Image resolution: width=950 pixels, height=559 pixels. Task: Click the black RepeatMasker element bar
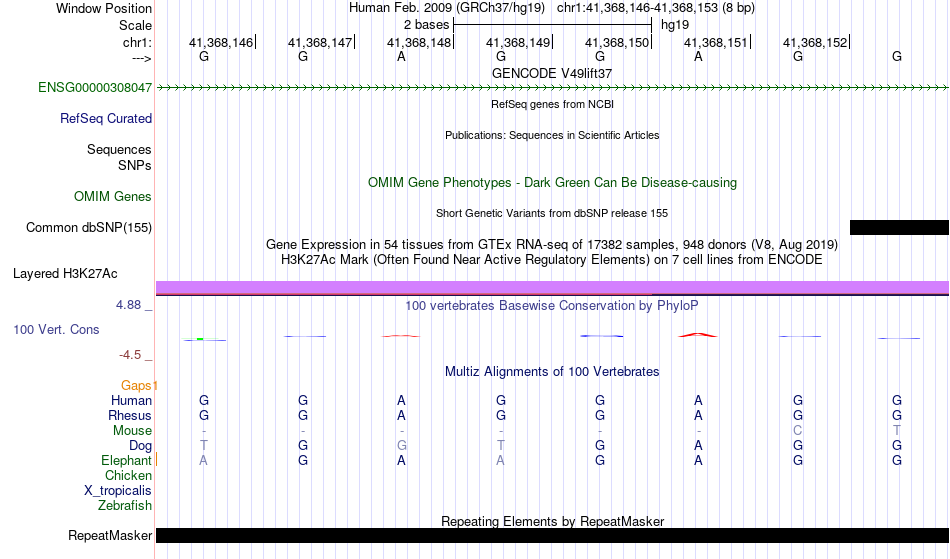click(x=552, y=535)
